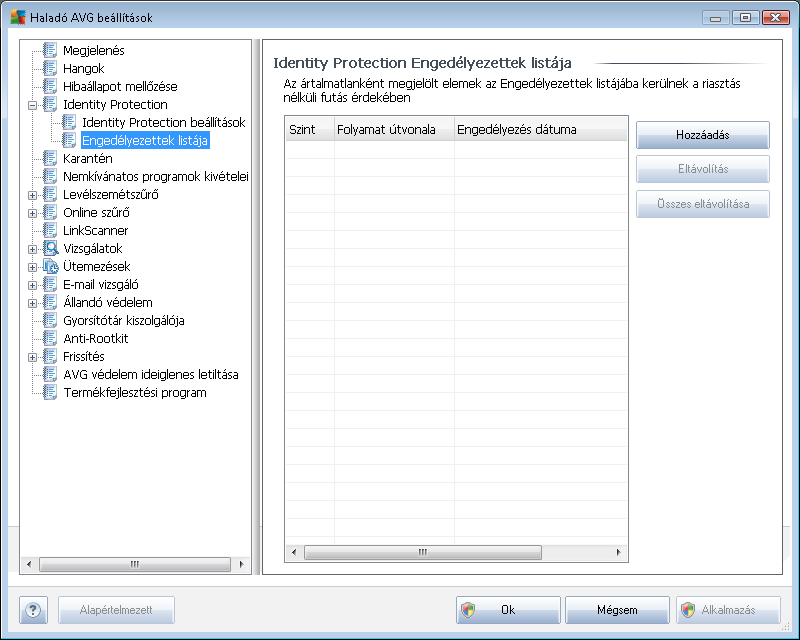Open LinkScanner settings
The width and height of the screenshot is (800, 640).
pyautogui.click(x=95, y=230)
